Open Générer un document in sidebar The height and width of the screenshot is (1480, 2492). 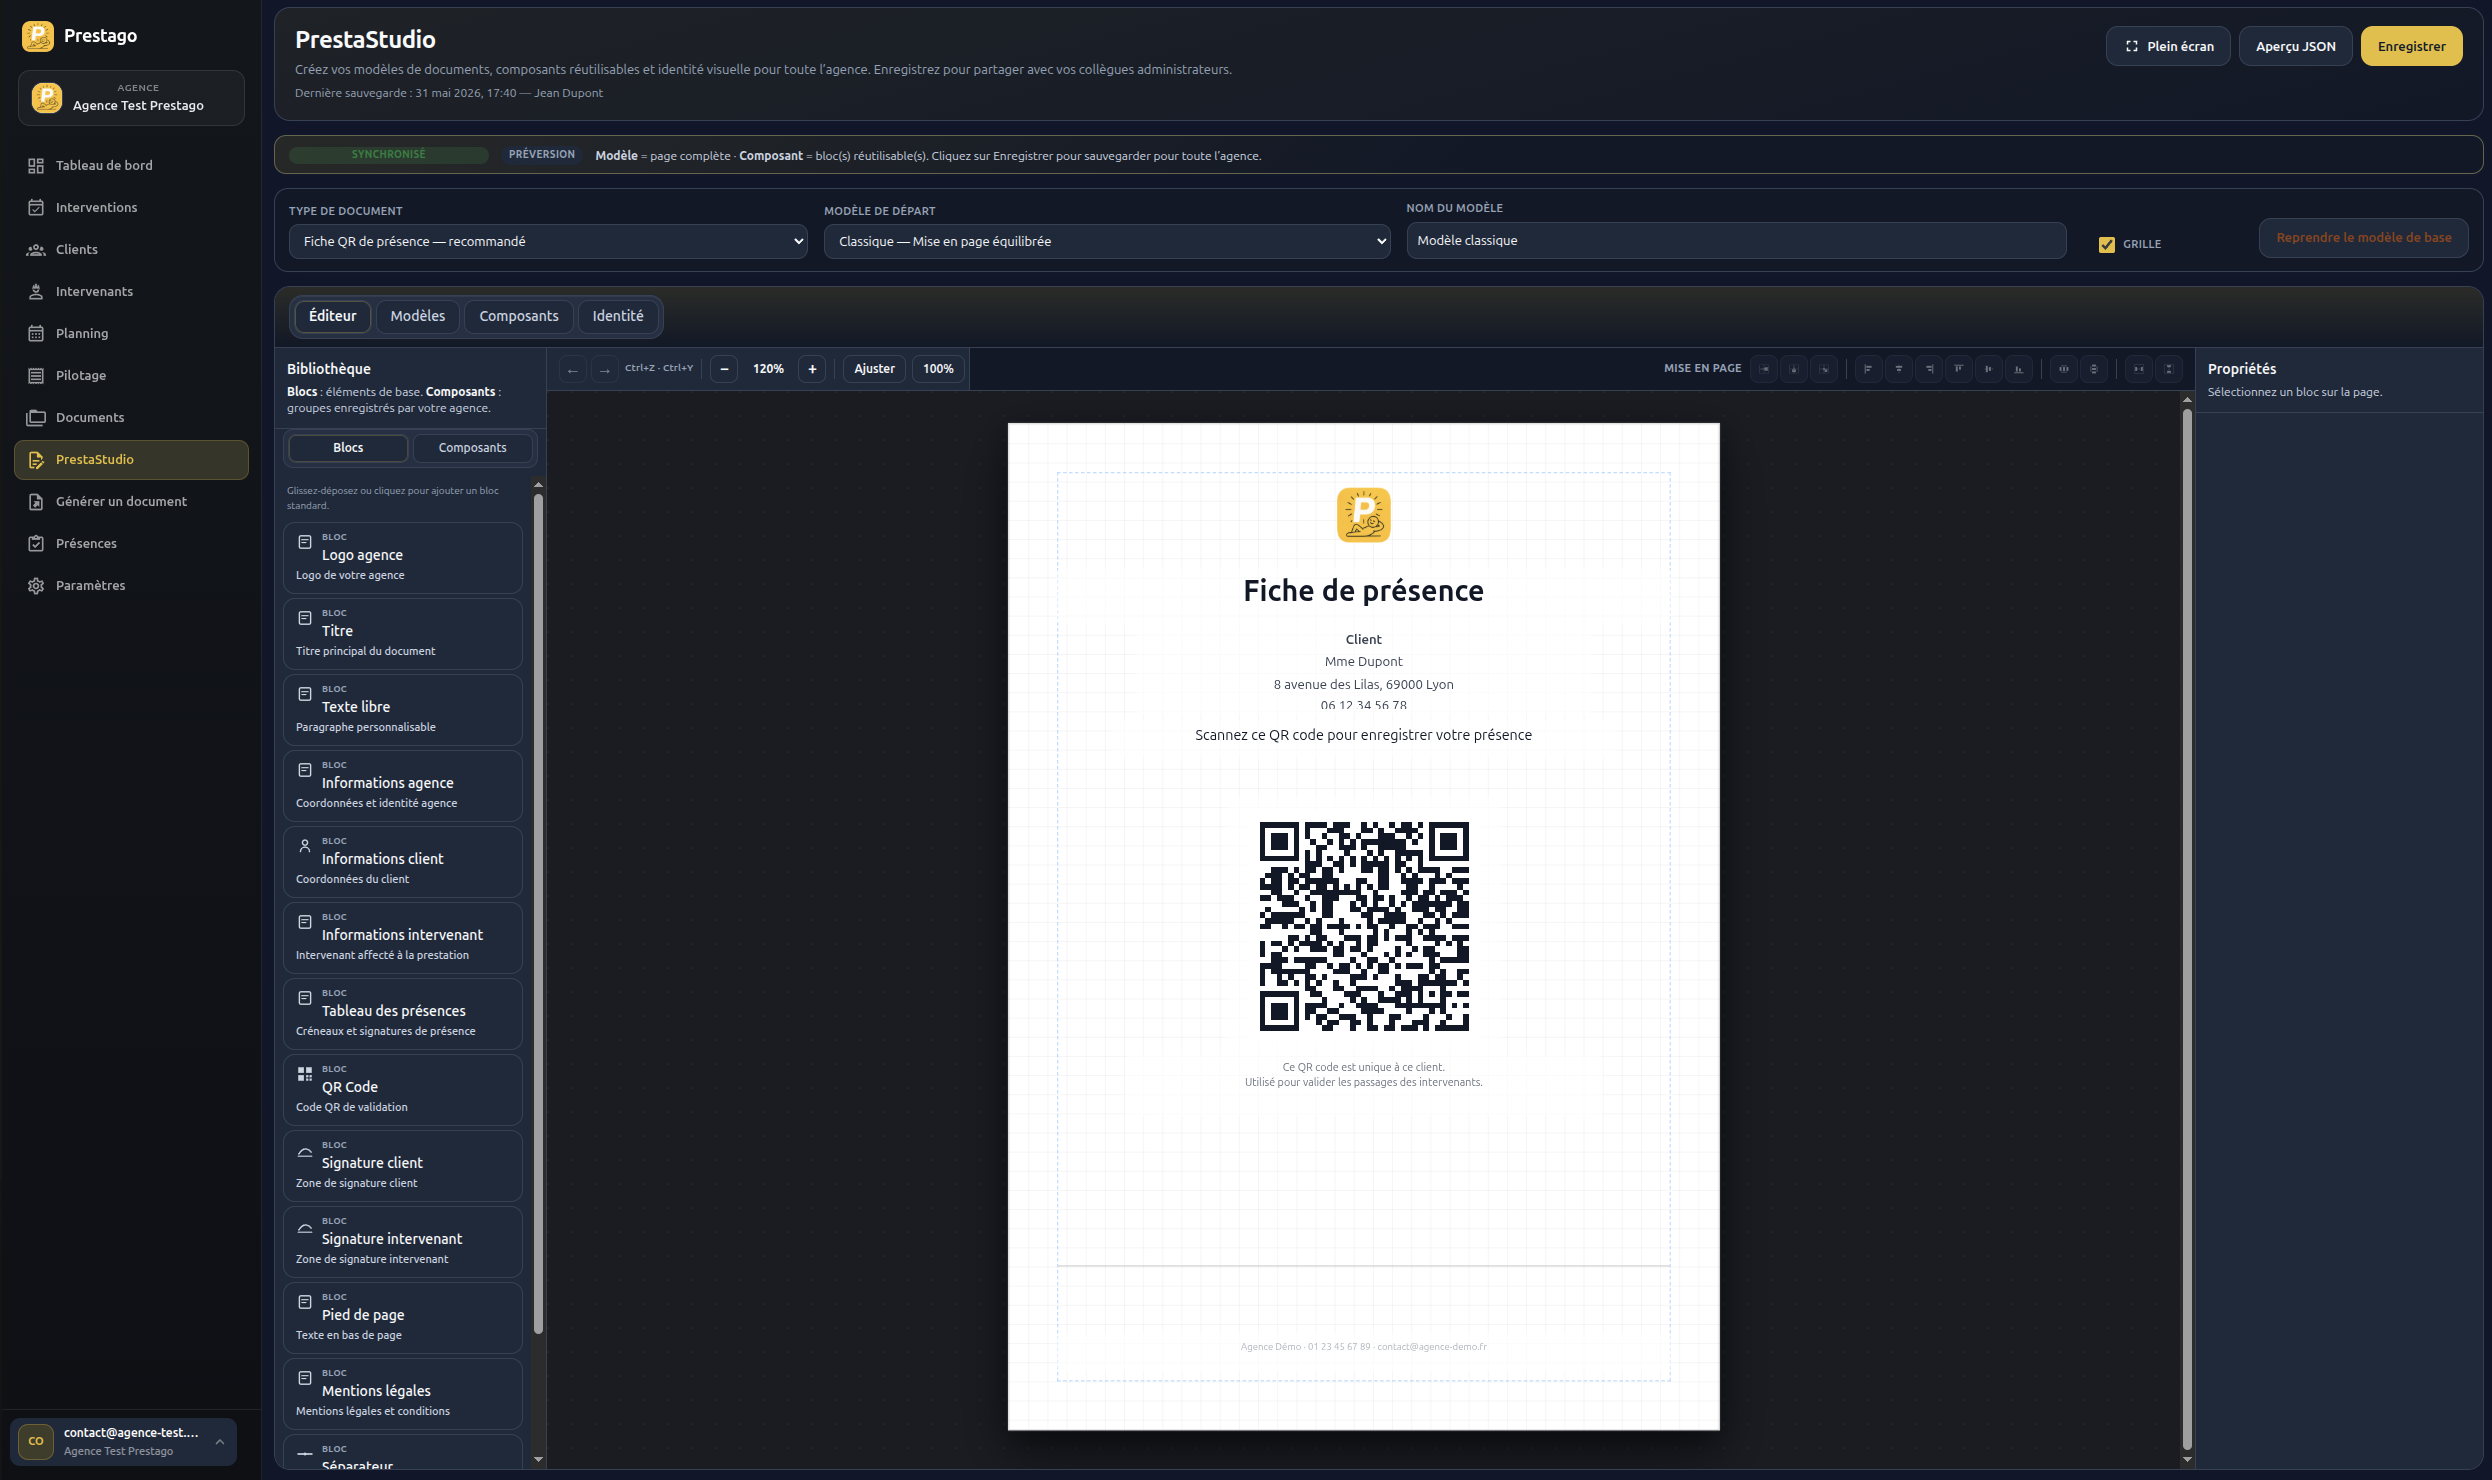coord(131,501)
